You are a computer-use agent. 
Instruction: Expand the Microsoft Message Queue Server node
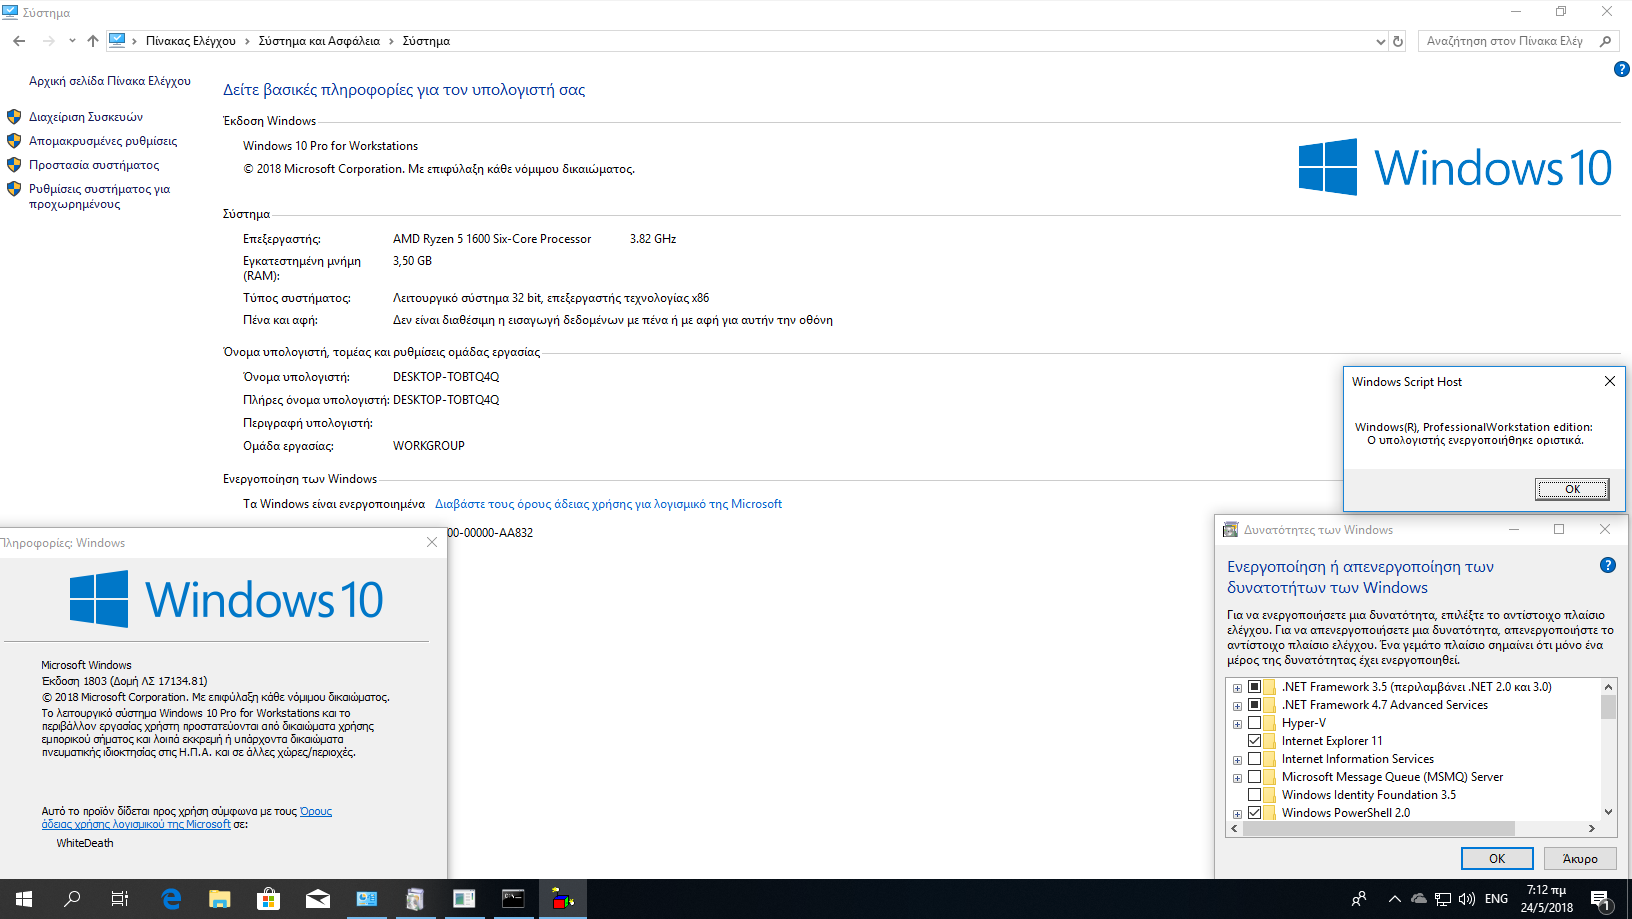coord(1237,778)
